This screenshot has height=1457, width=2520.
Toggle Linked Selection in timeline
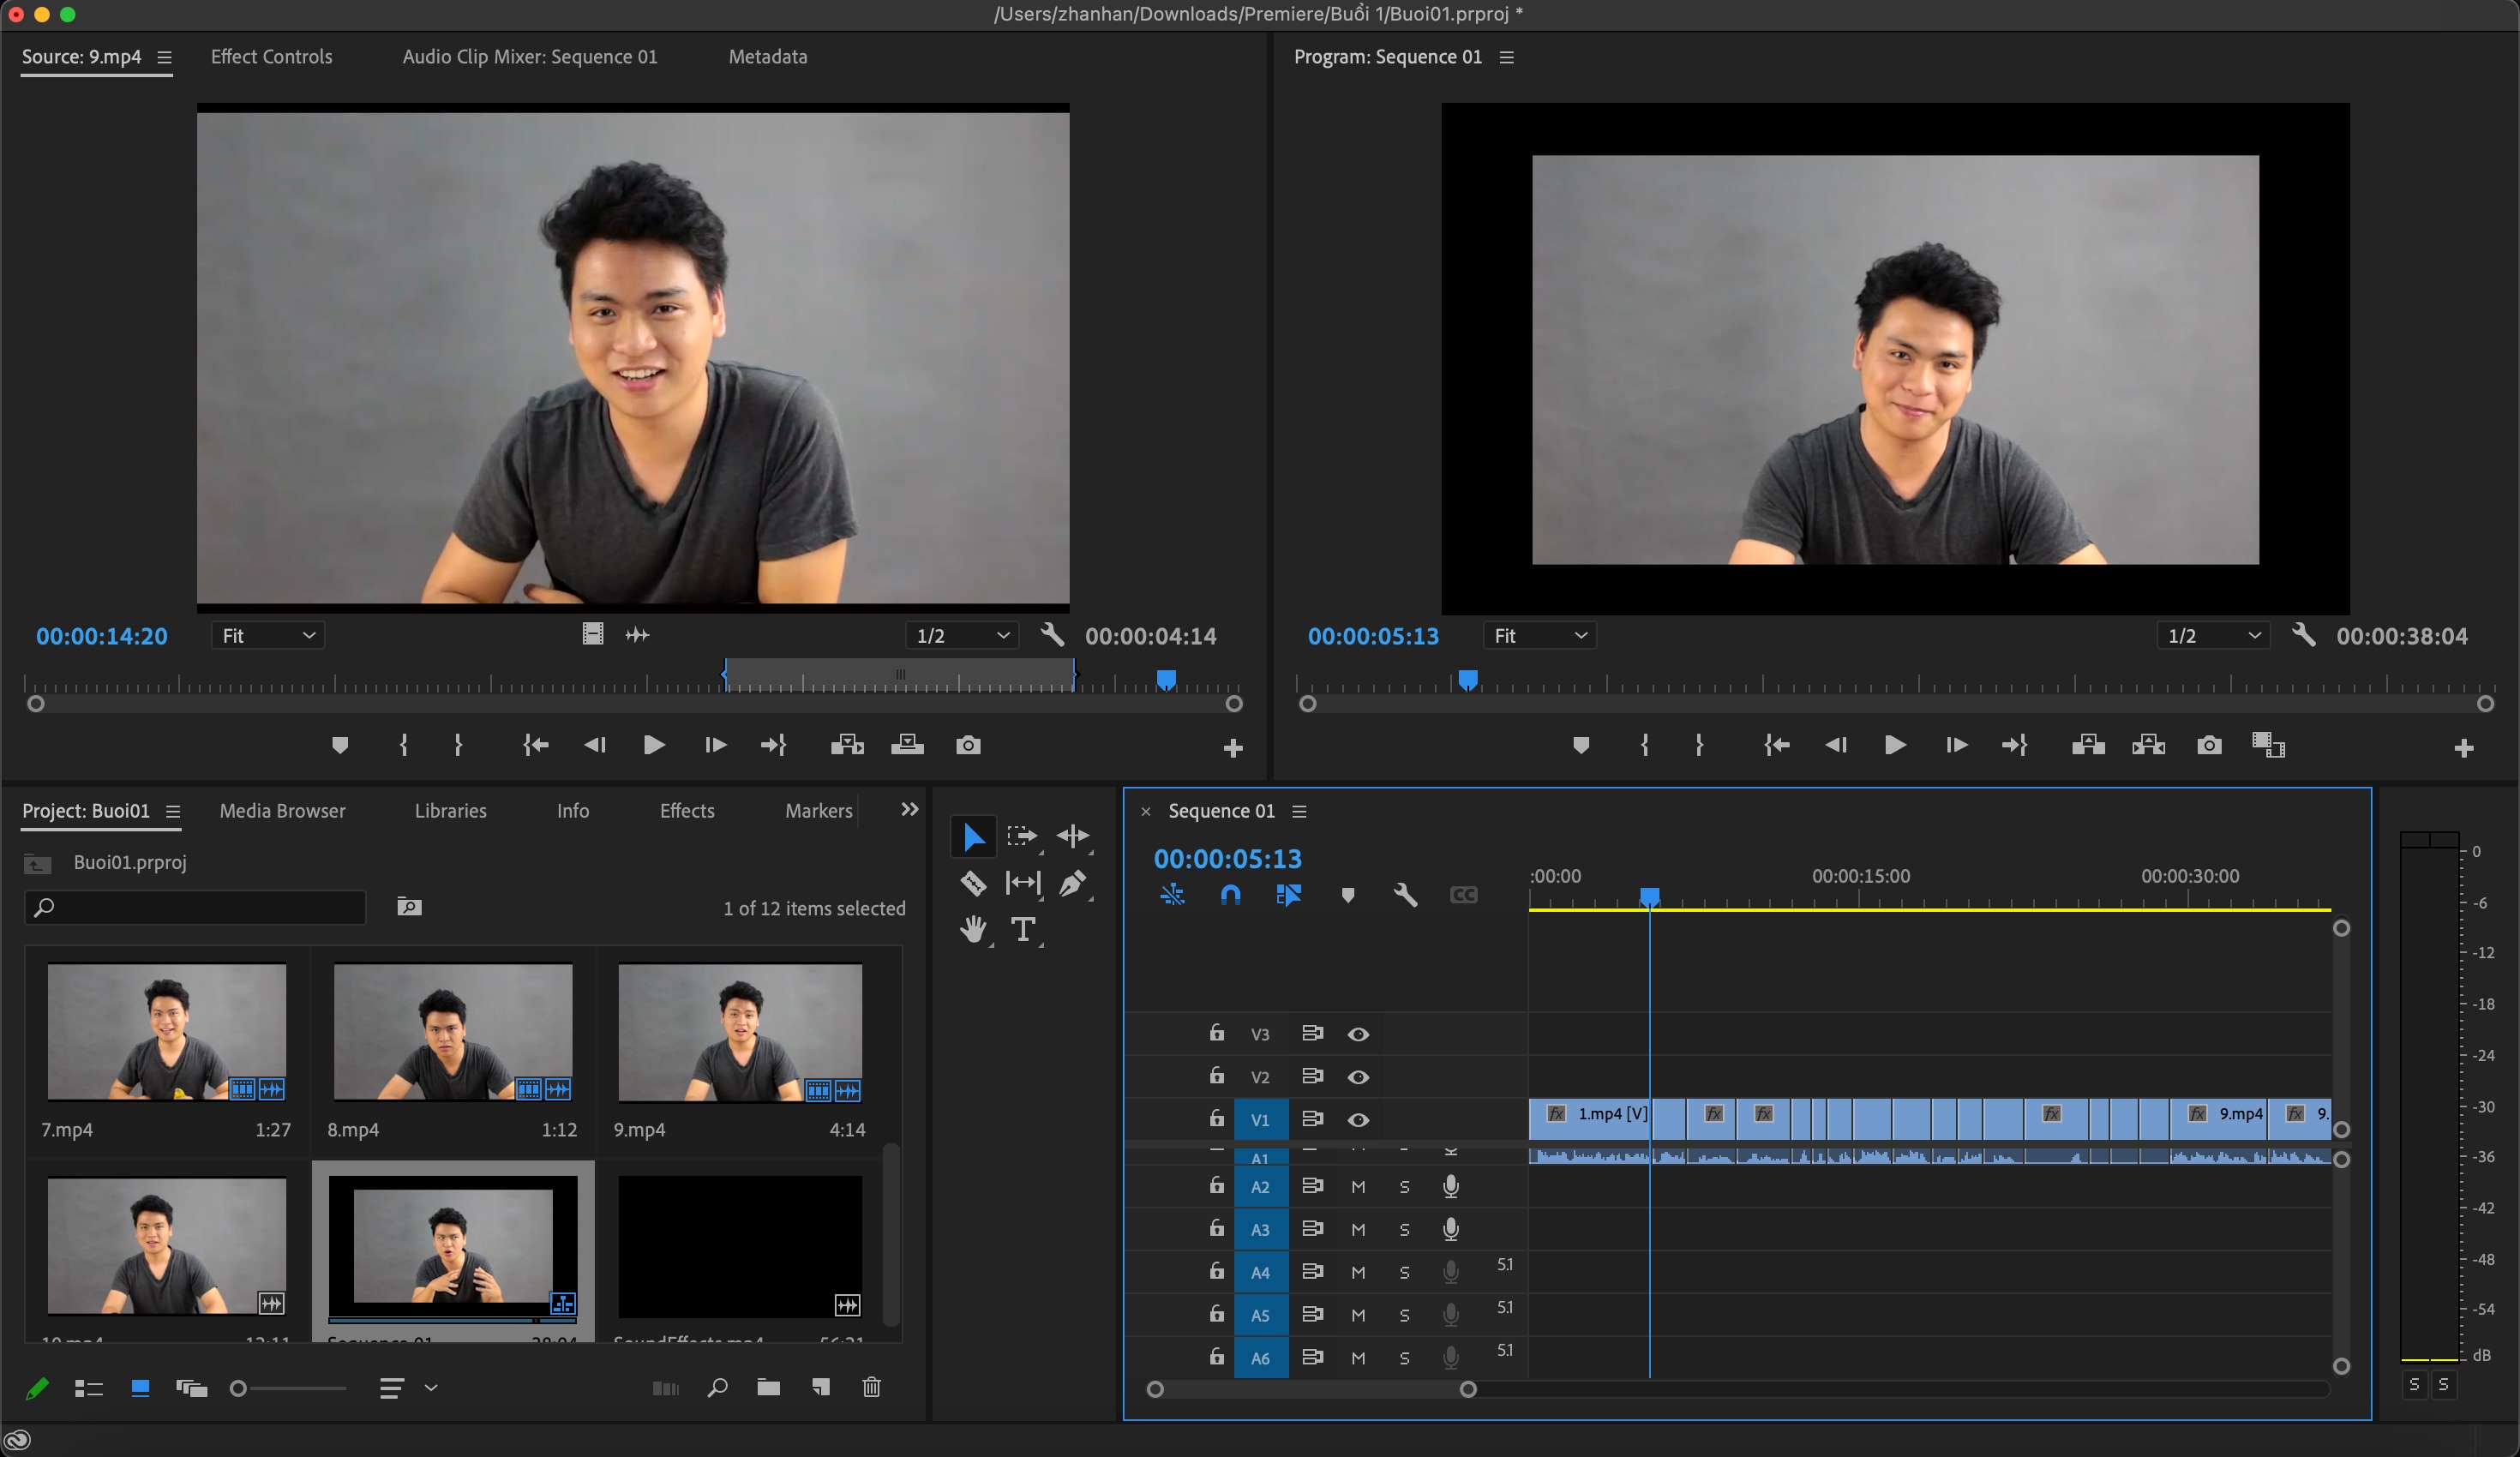(x=1289, y=895)
